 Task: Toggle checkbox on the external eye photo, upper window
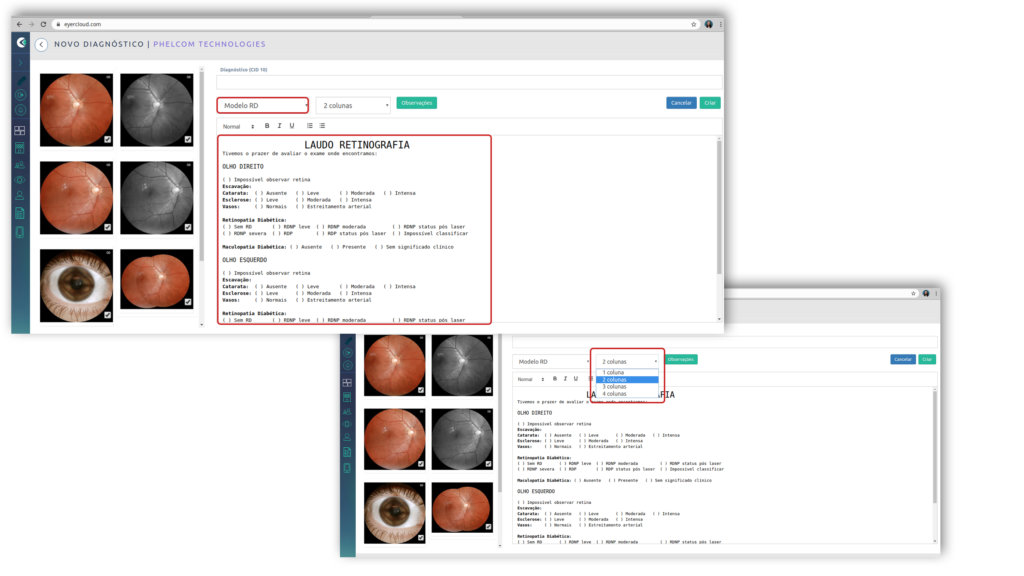tap(108, 315)
